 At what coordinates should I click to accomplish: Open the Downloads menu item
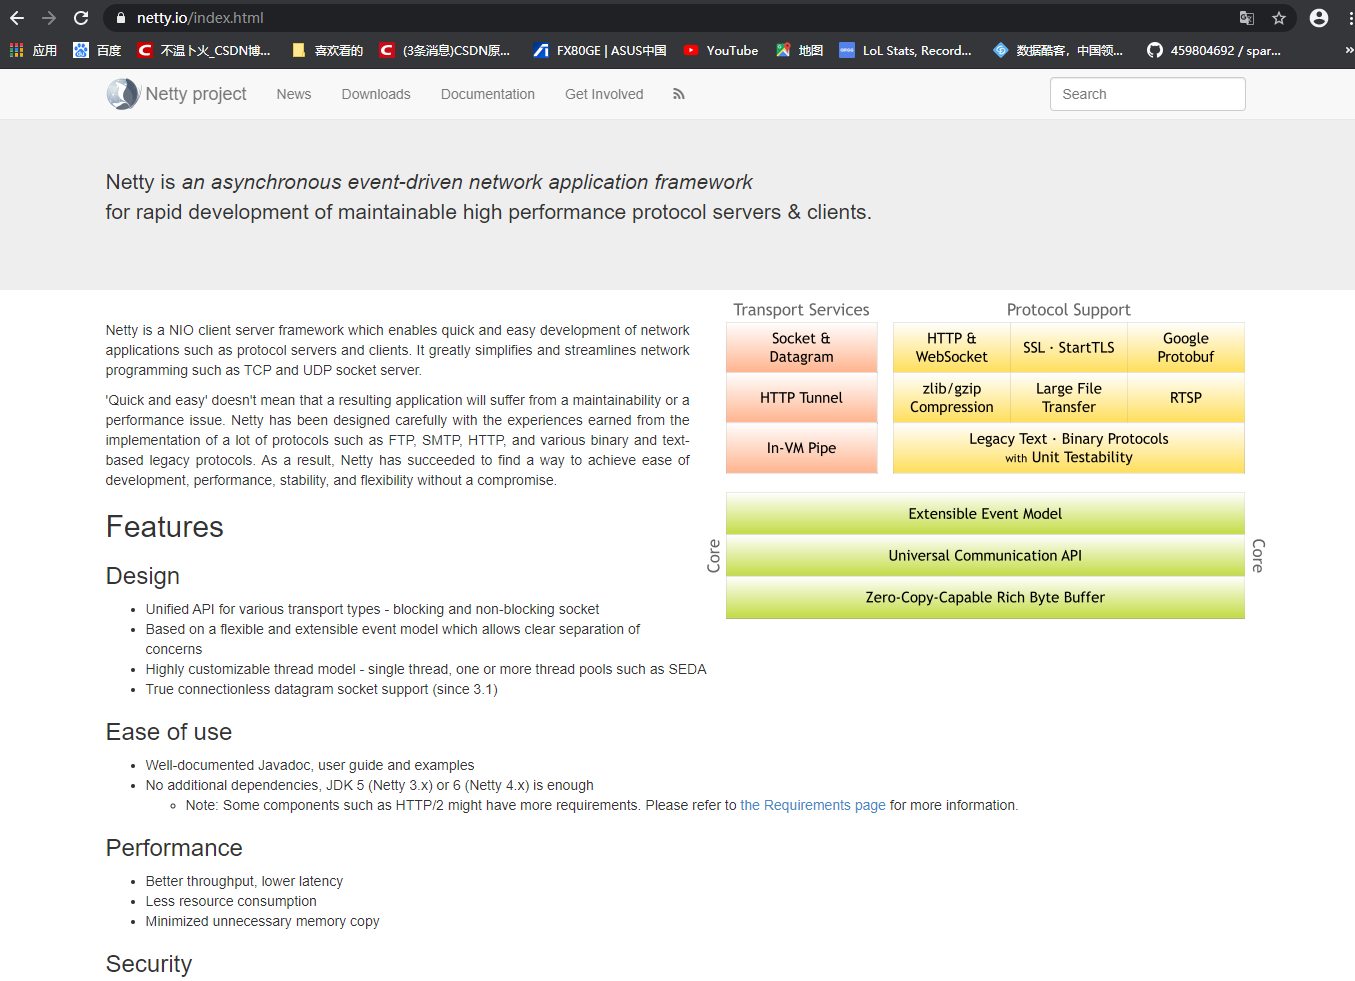point(376,94)
